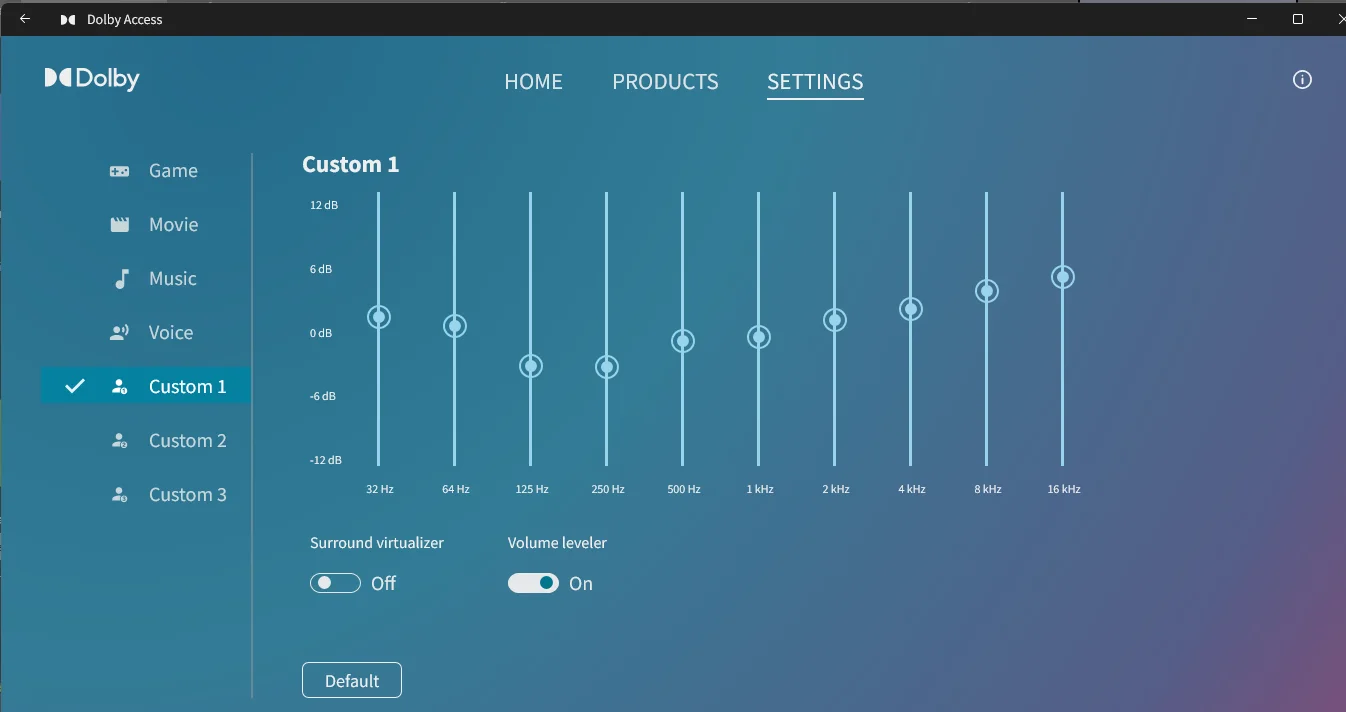Turn off Volume leveler switch
This screenshot has height=712, width=1346.
point(533,583)
